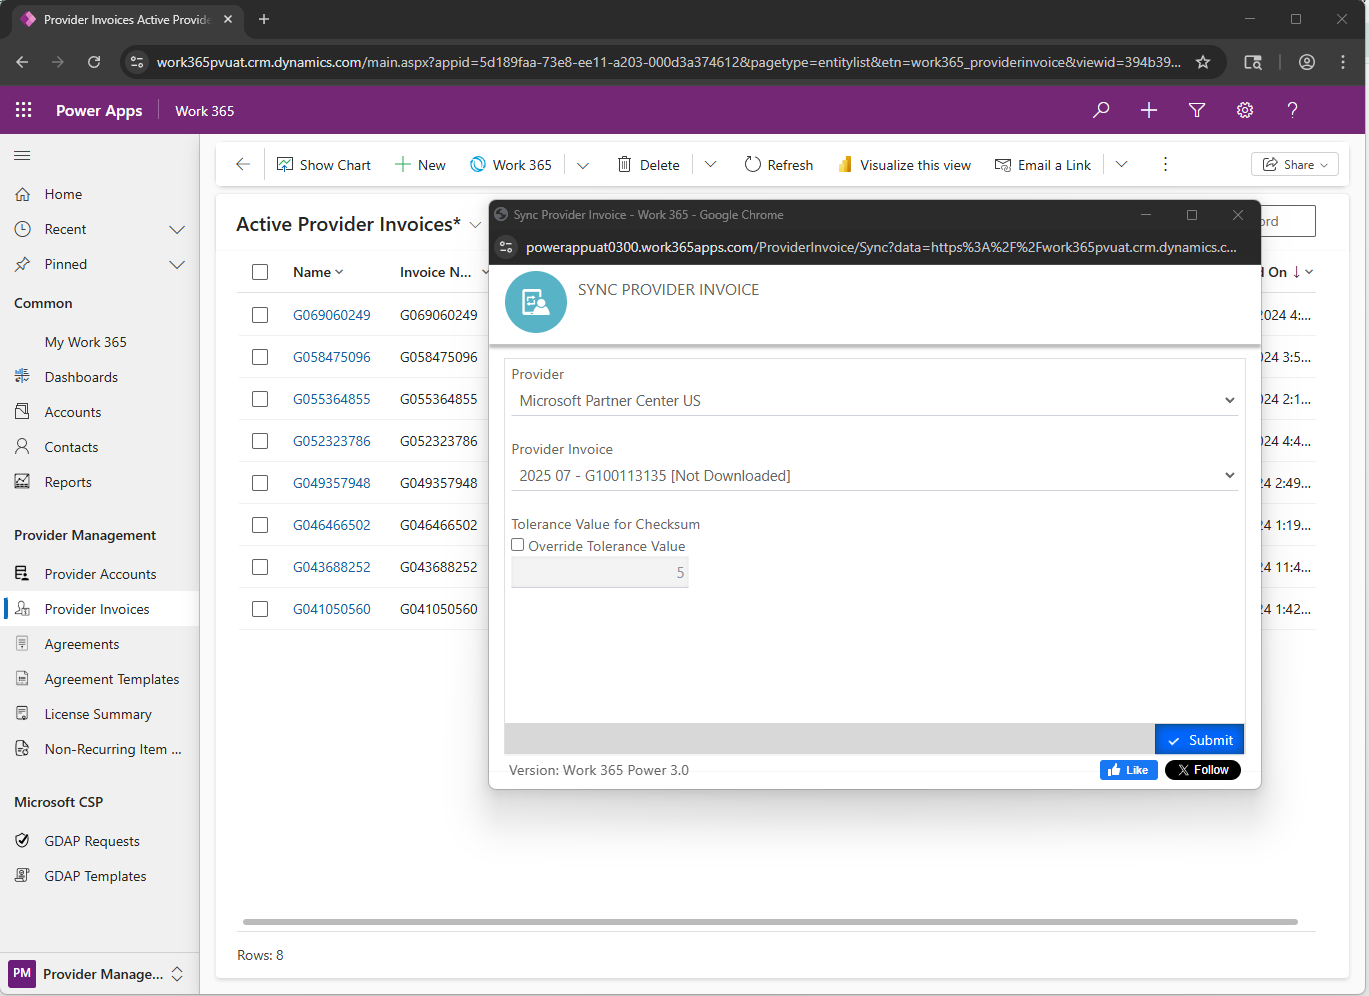
Task: Click the search magnifier in purple header
Action: pos(1101,110)
